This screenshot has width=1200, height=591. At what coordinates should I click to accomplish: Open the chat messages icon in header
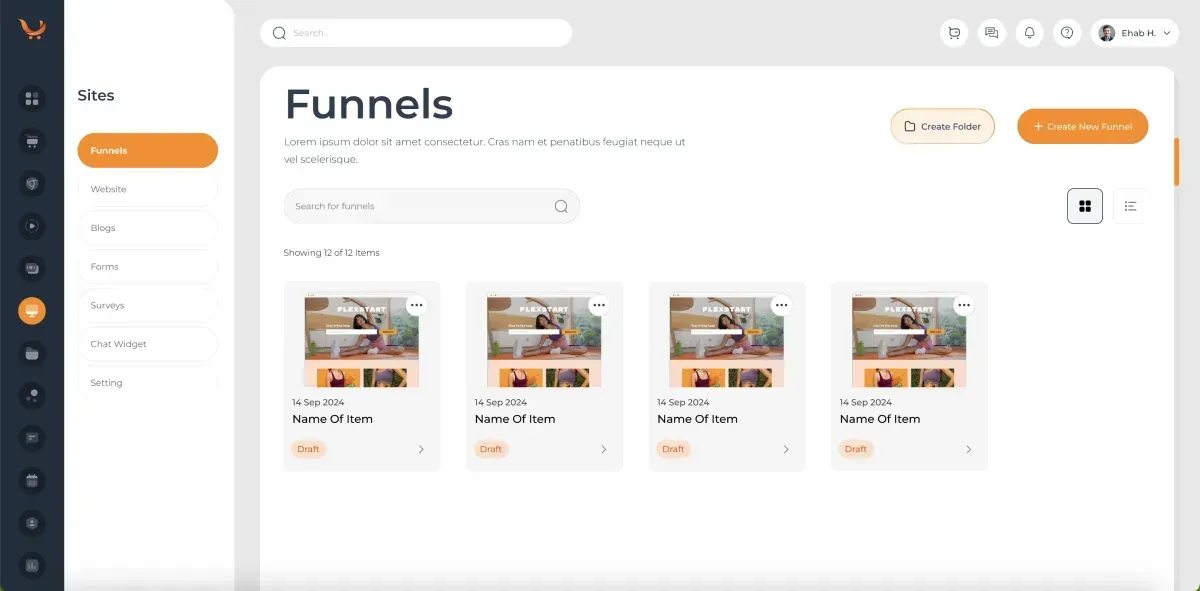(x=991, y=33)
